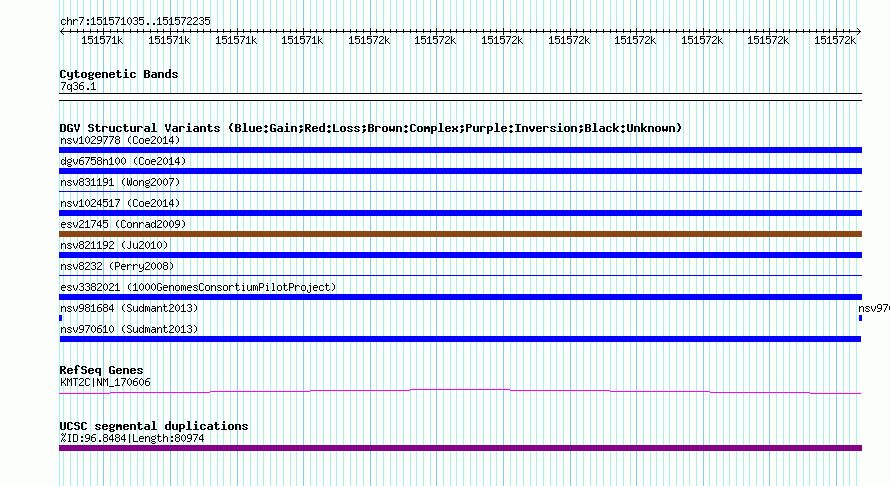Click the right arrow of the coordinate ruler
Image resolution: width=890 pixels, height=486 pixels.
tap(859, 32)
